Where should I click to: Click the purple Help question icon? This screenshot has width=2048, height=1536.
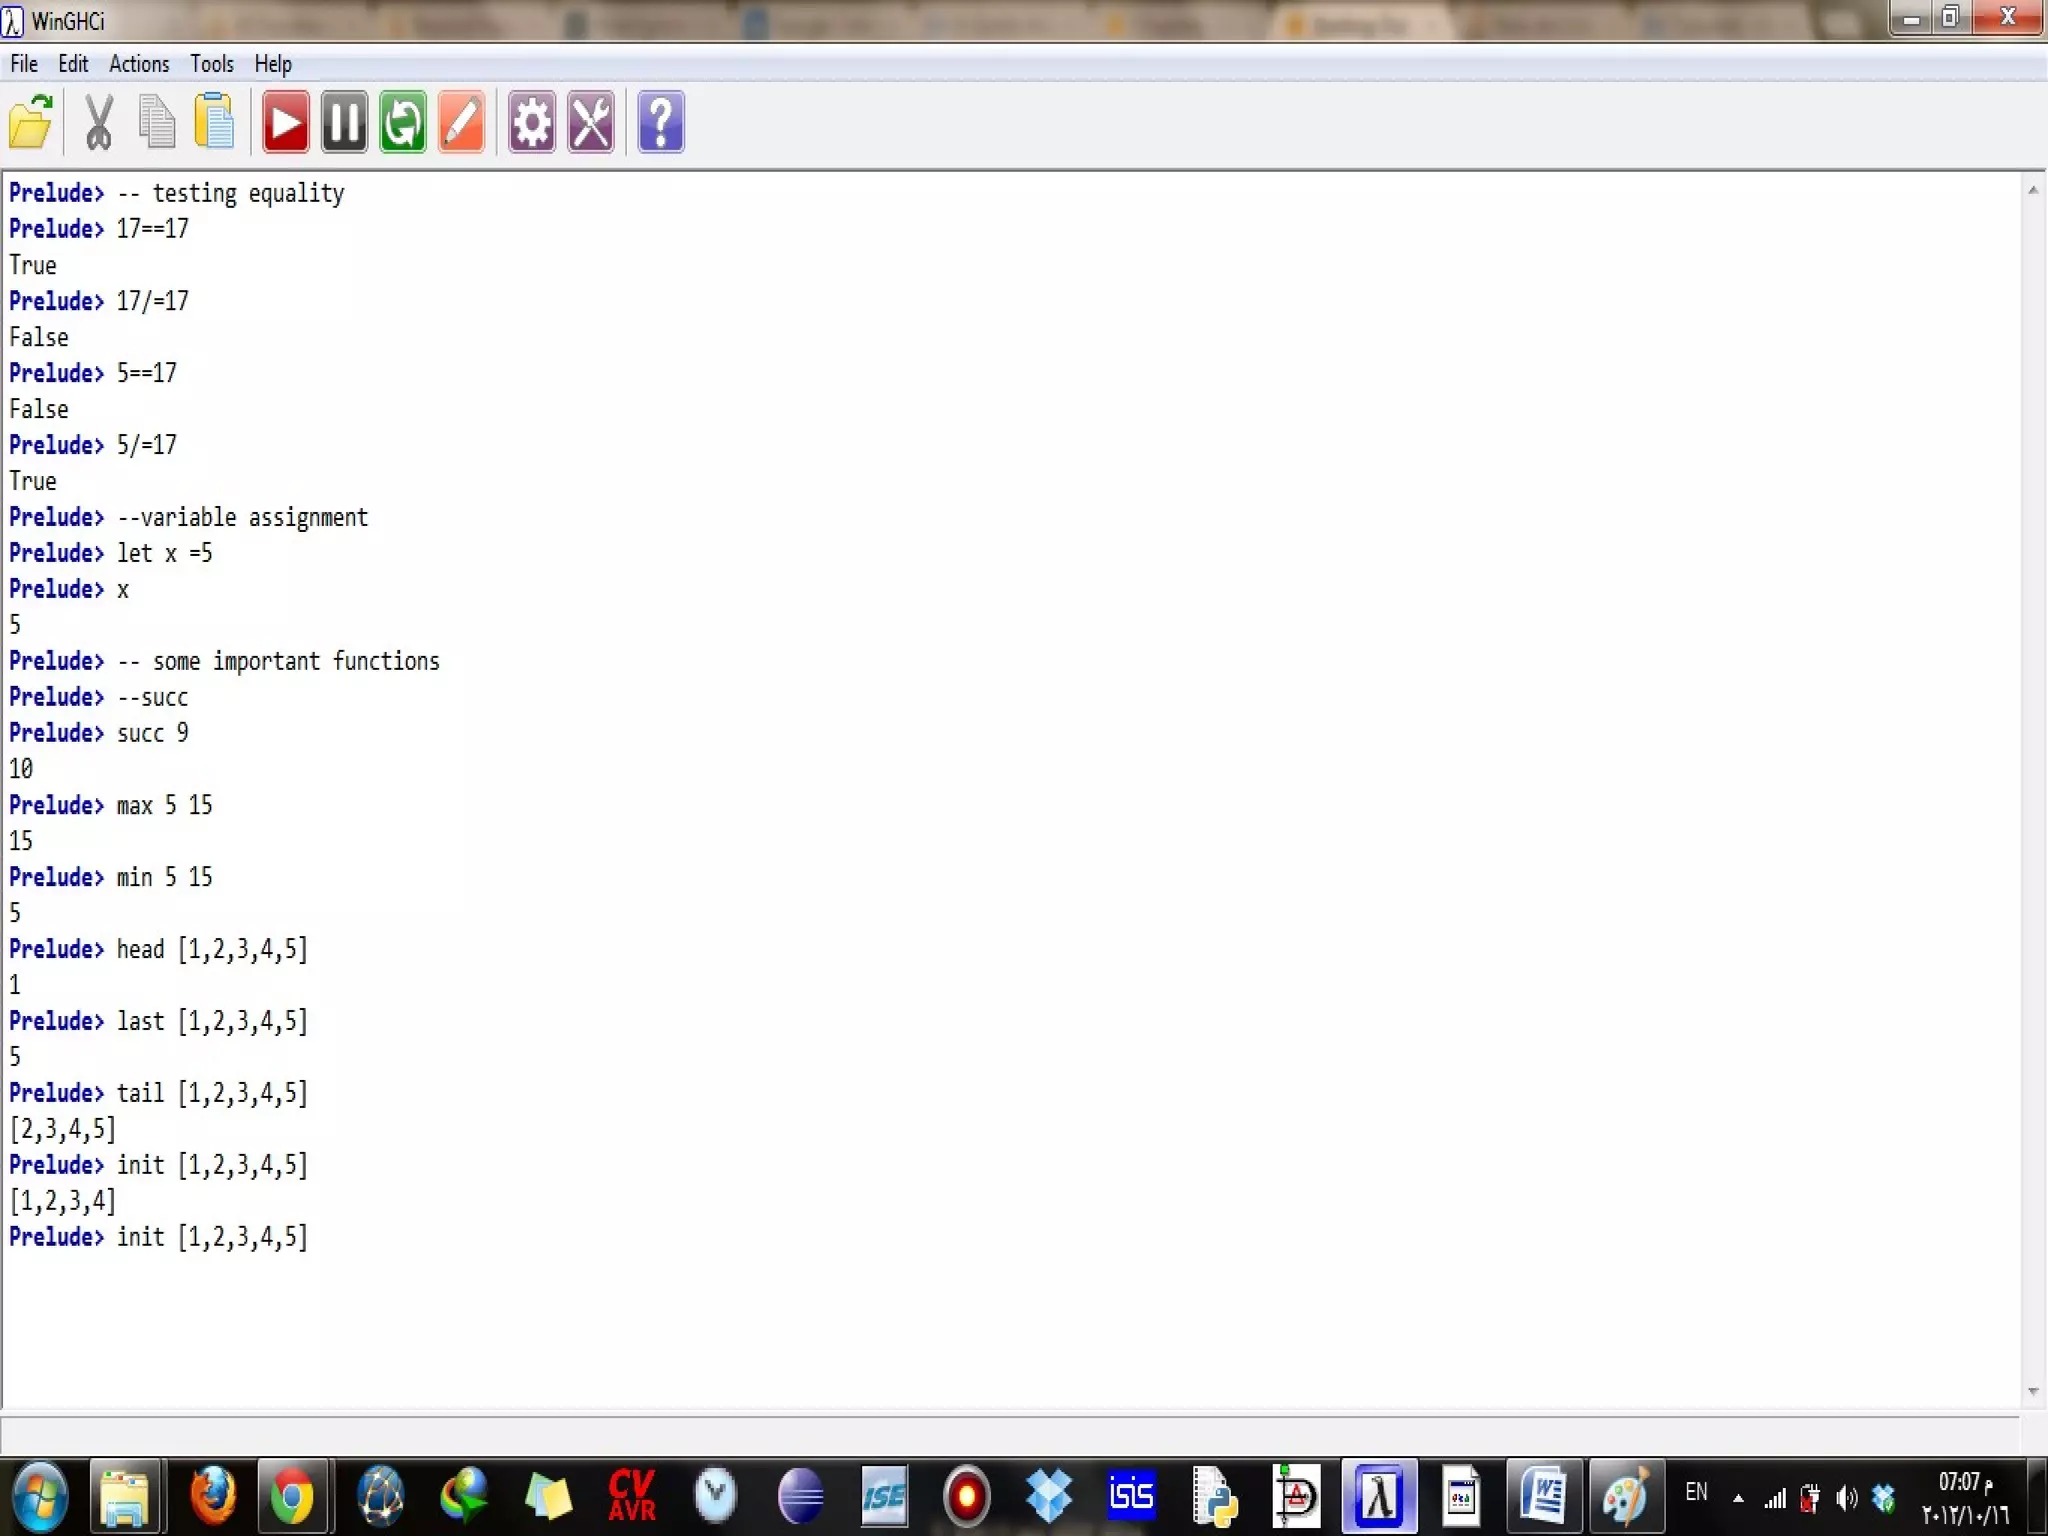tap(661, 123)
